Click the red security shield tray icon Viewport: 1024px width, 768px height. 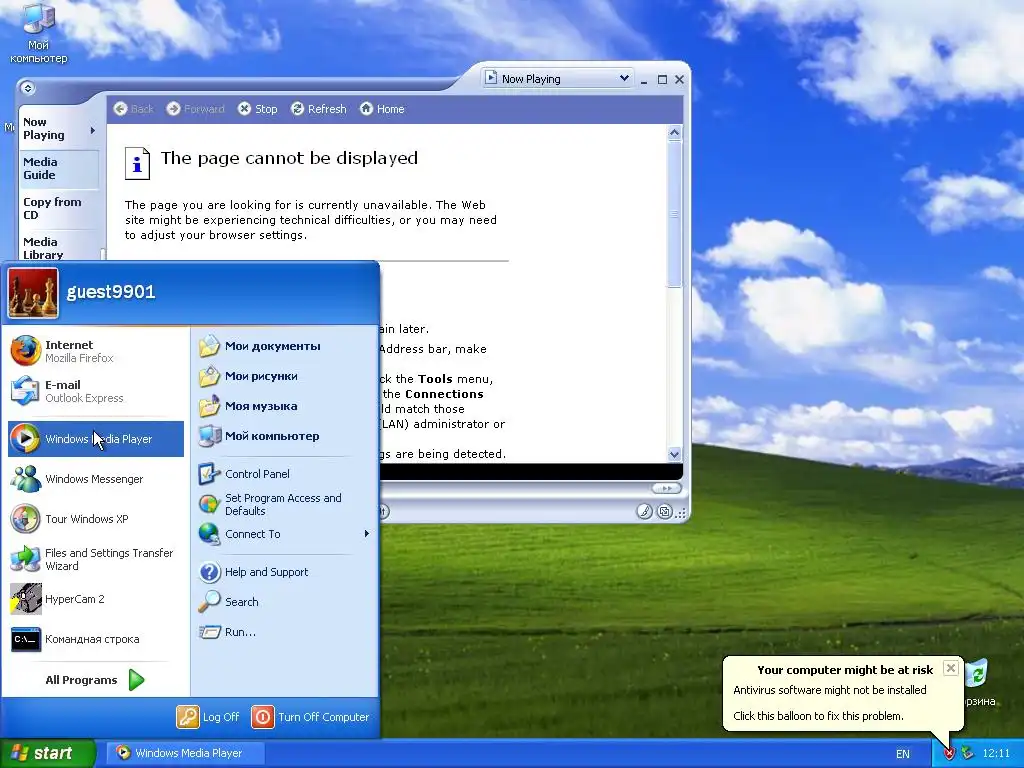(949, 753)
